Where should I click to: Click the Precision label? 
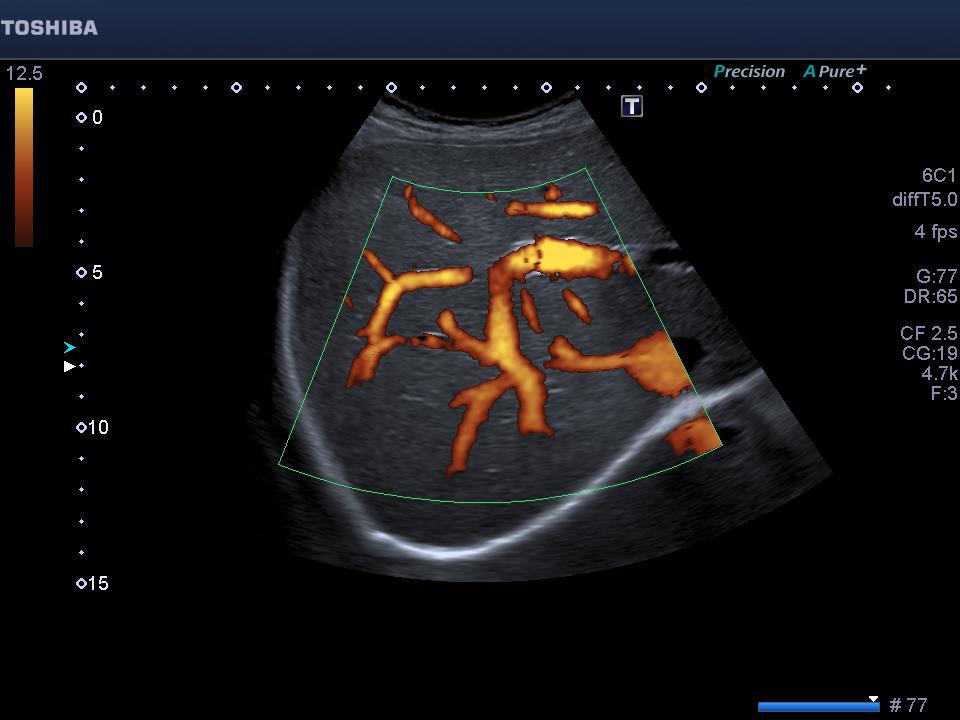[x=749, y=72]
